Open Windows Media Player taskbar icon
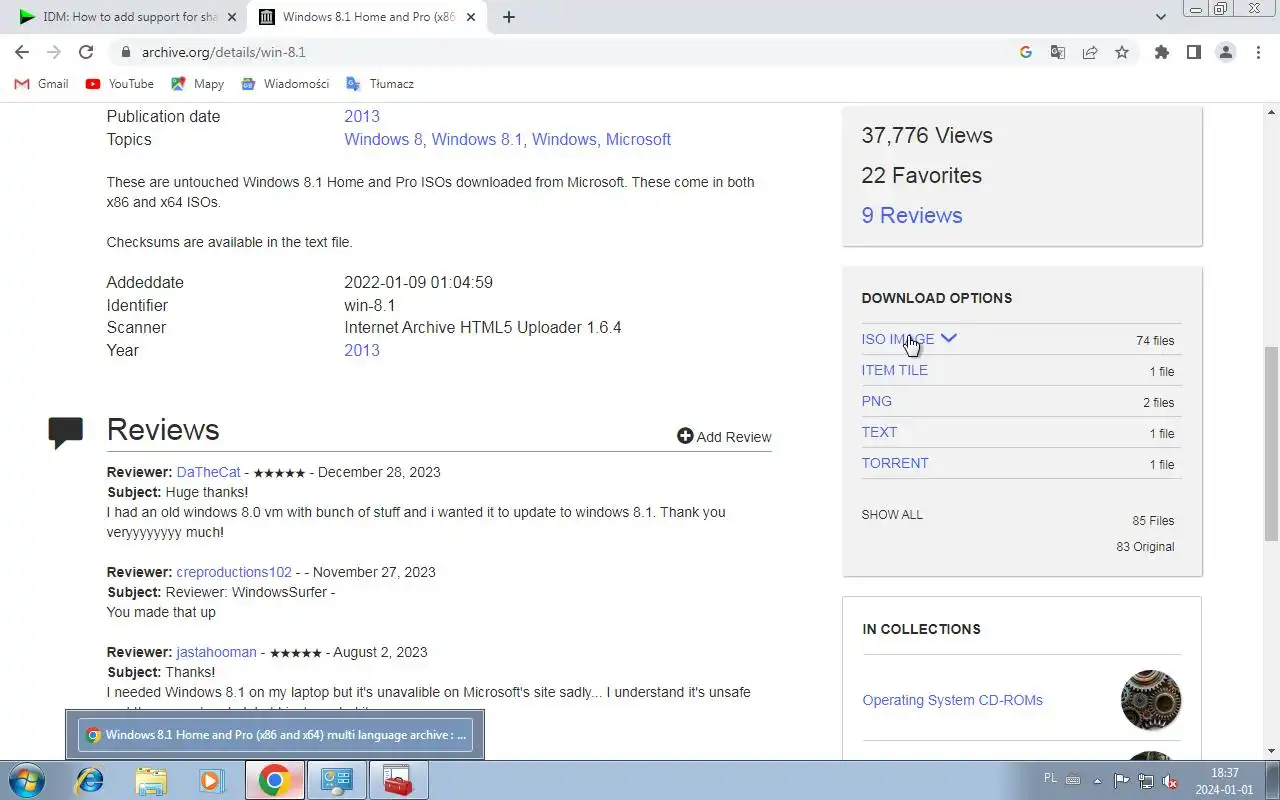The image size is (1280, 800). (211, 780)
